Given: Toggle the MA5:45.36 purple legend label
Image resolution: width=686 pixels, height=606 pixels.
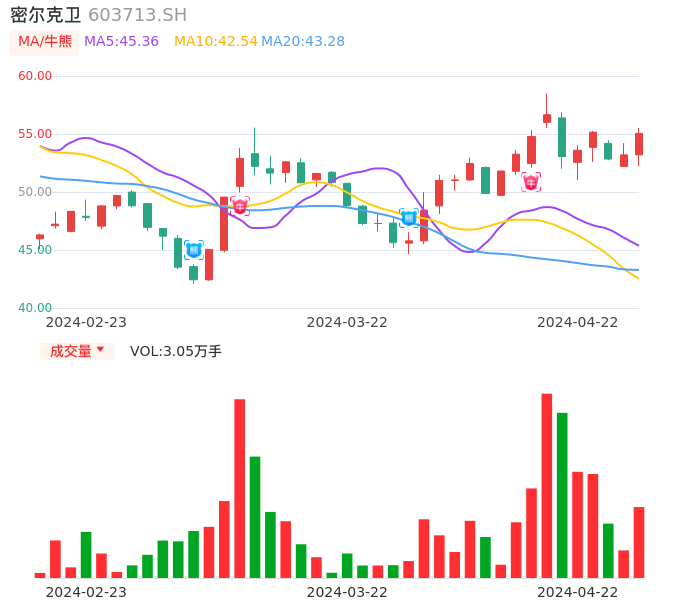Looking at the screenshot, I should (121, 42).
